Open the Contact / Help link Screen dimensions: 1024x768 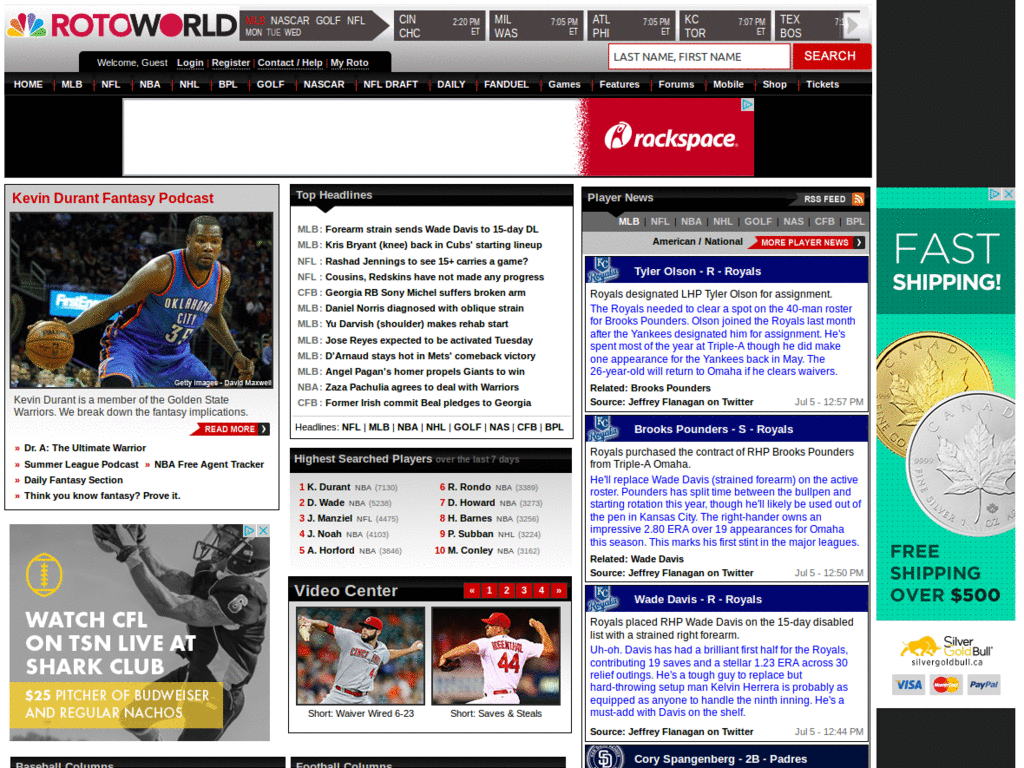click(290, 63)
